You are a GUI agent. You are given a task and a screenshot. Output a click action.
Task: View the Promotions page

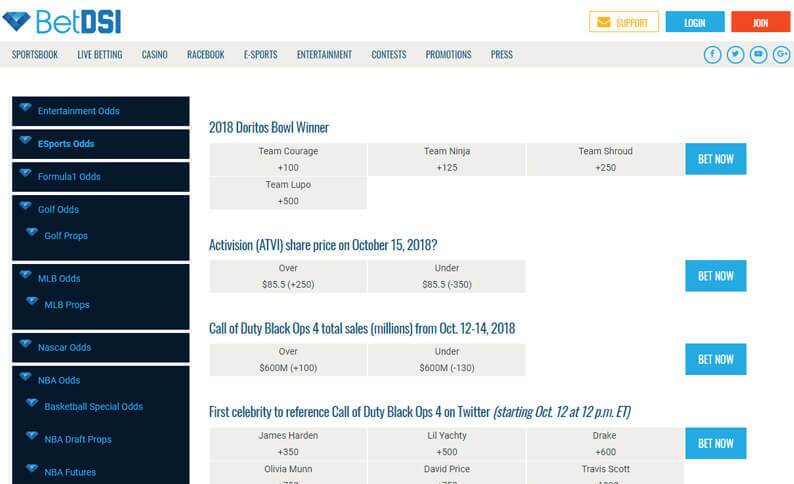pyautogui.click(x=448, y=55)
